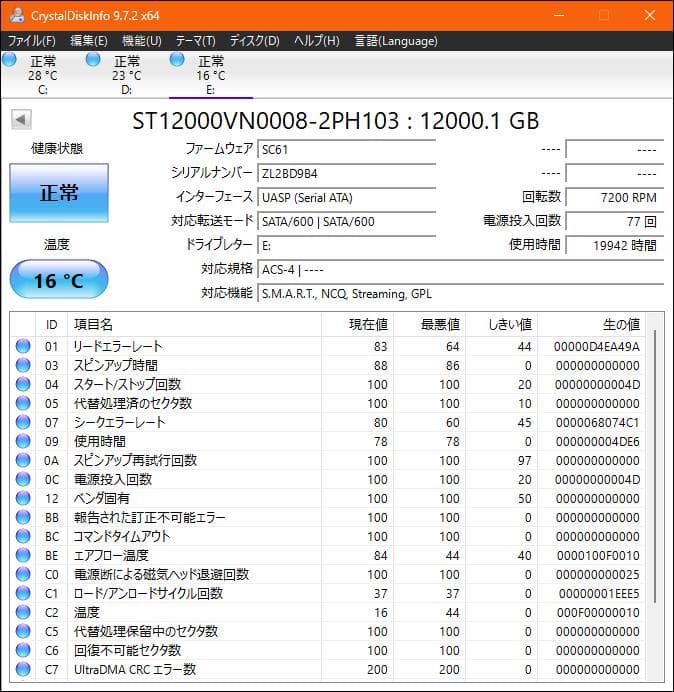Click the disk title ST12000VN0008-2PH103 : 12000.1 GB

tap(335, 120)
